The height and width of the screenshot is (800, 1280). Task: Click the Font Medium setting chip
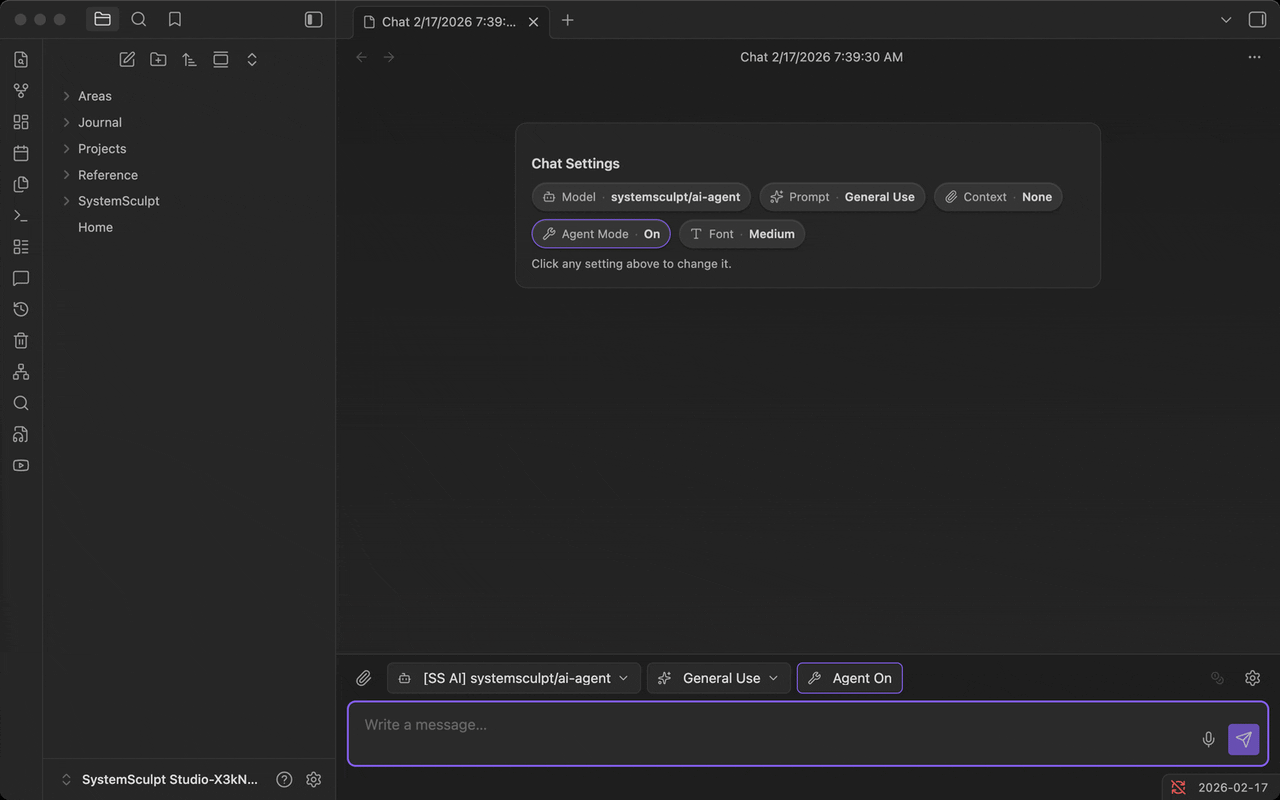(741, 233)
